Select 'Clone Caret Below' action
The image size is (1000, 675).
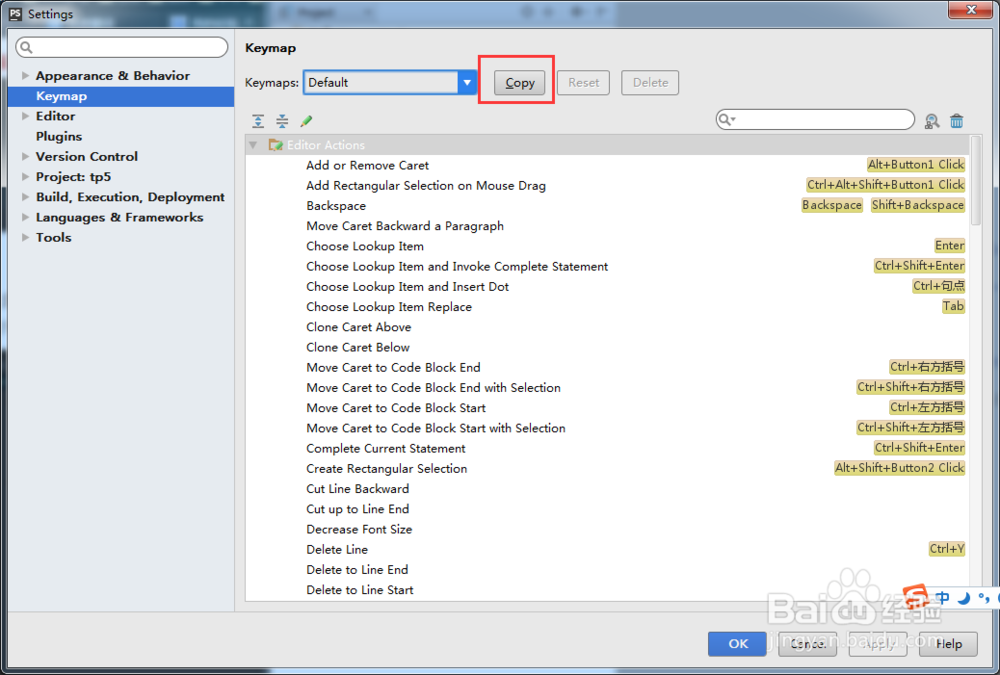point(358,347)
